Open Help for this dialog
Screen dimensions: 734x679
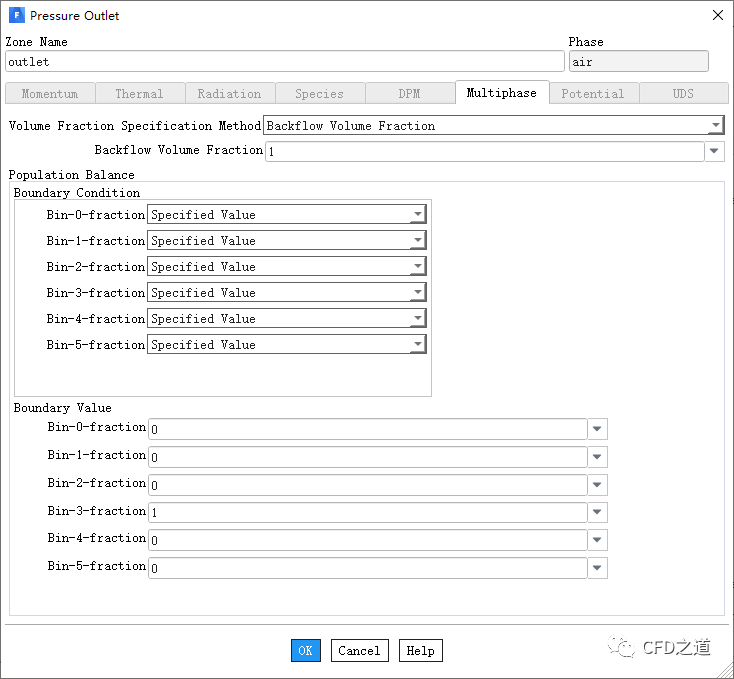(420, 651)
